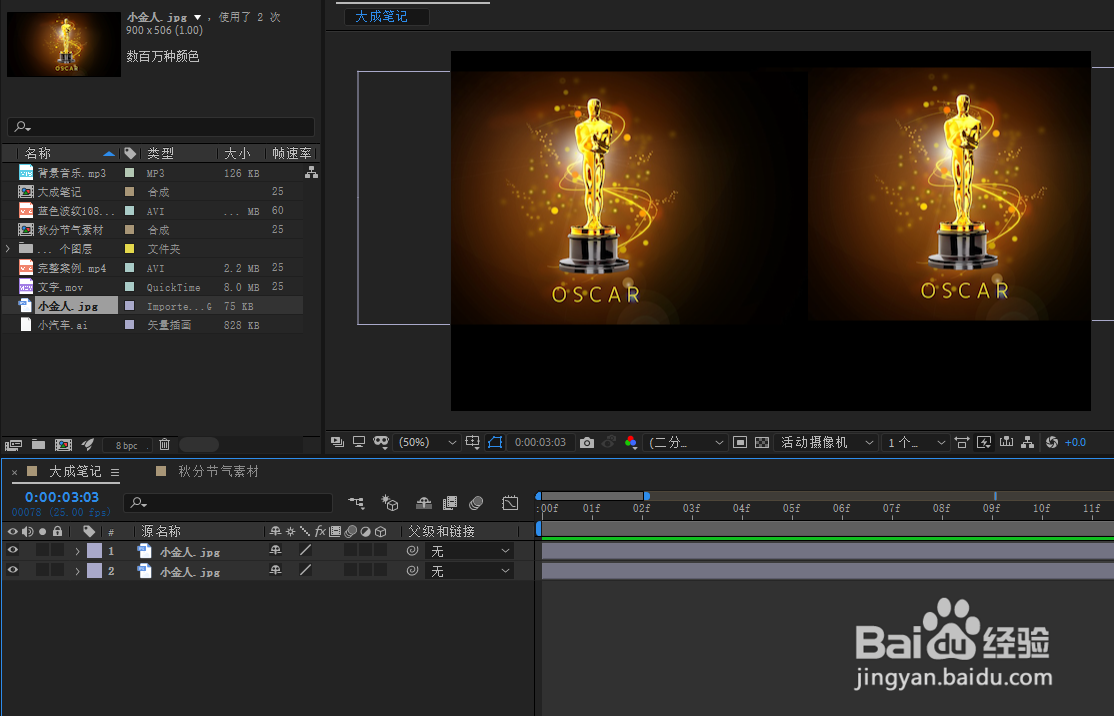Click the pixel aspect ratio correction icon
Screen dimensions: 1114x716
click(962, 443)
